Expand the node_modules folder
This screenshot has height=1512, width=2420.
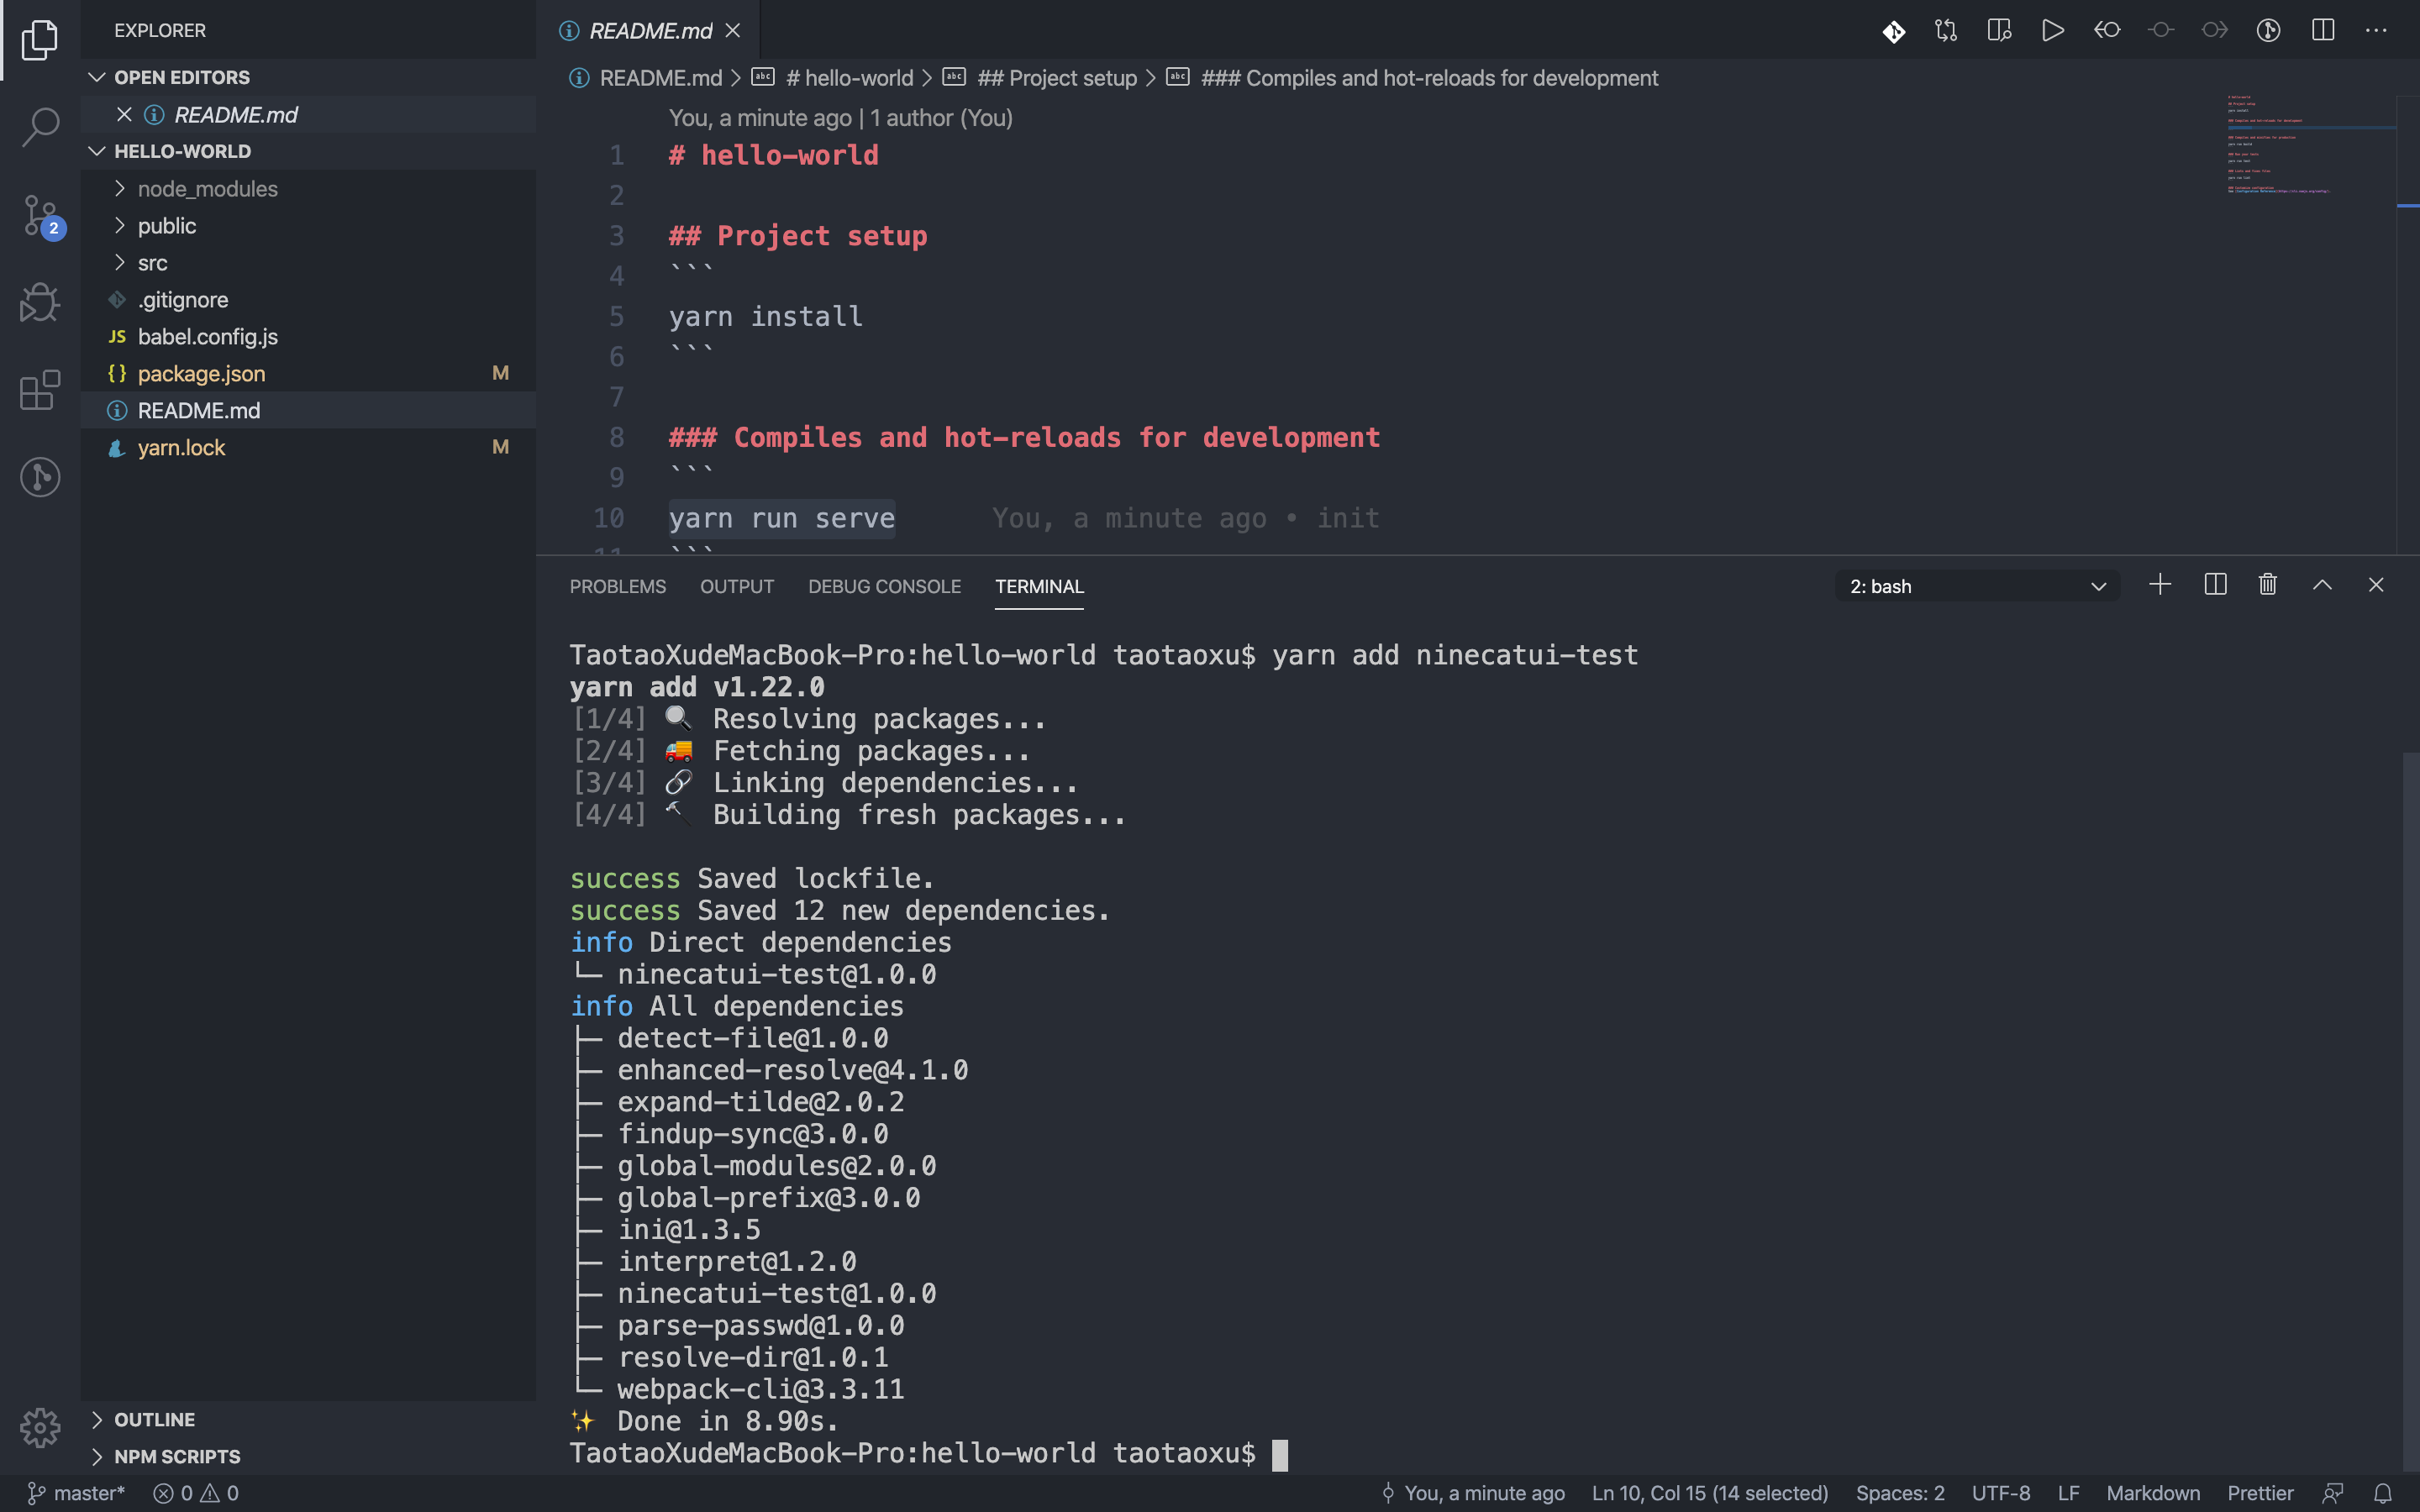point(308,189)
